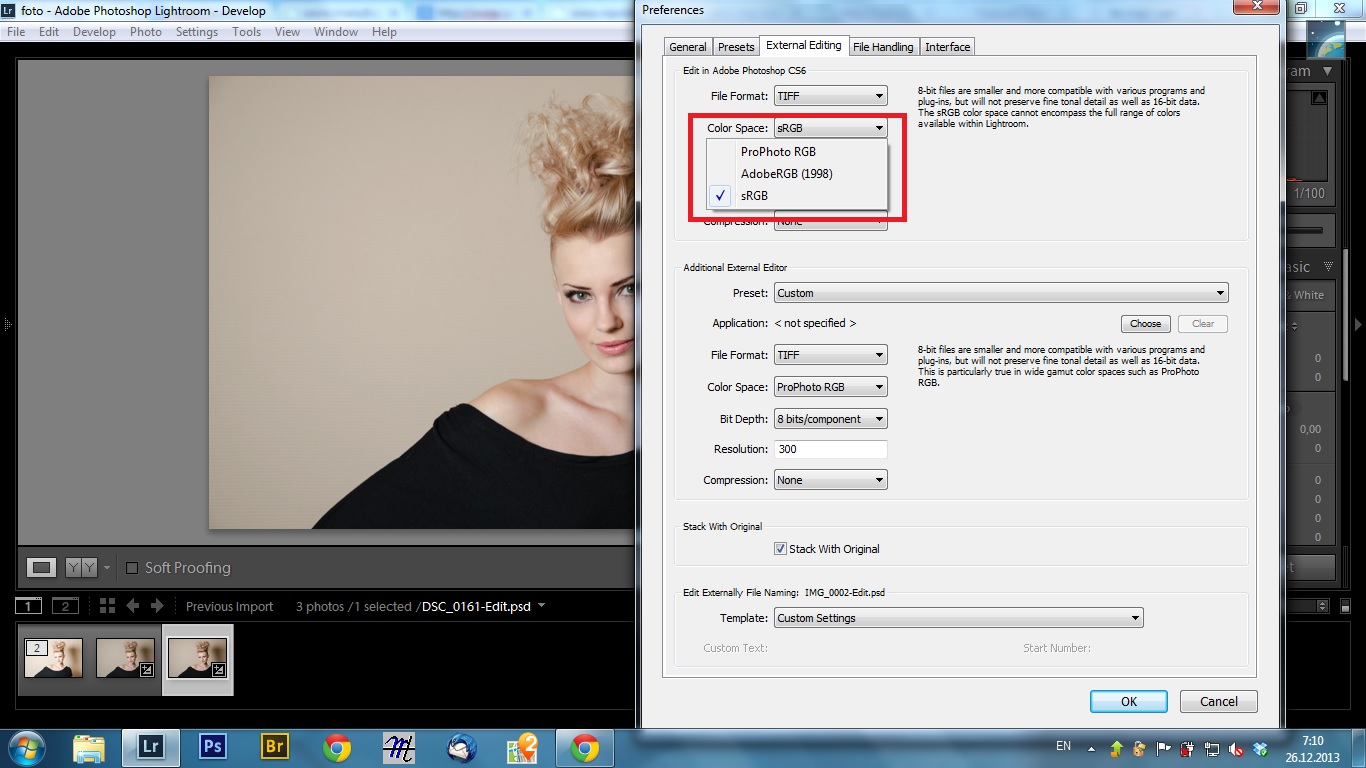Toggle left panel with left edge arrow

click(x=7, y=324)
